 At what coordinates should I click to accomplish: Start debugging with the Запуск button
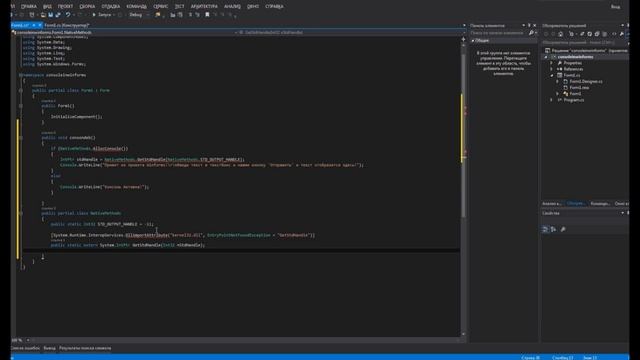click(102, 15)
